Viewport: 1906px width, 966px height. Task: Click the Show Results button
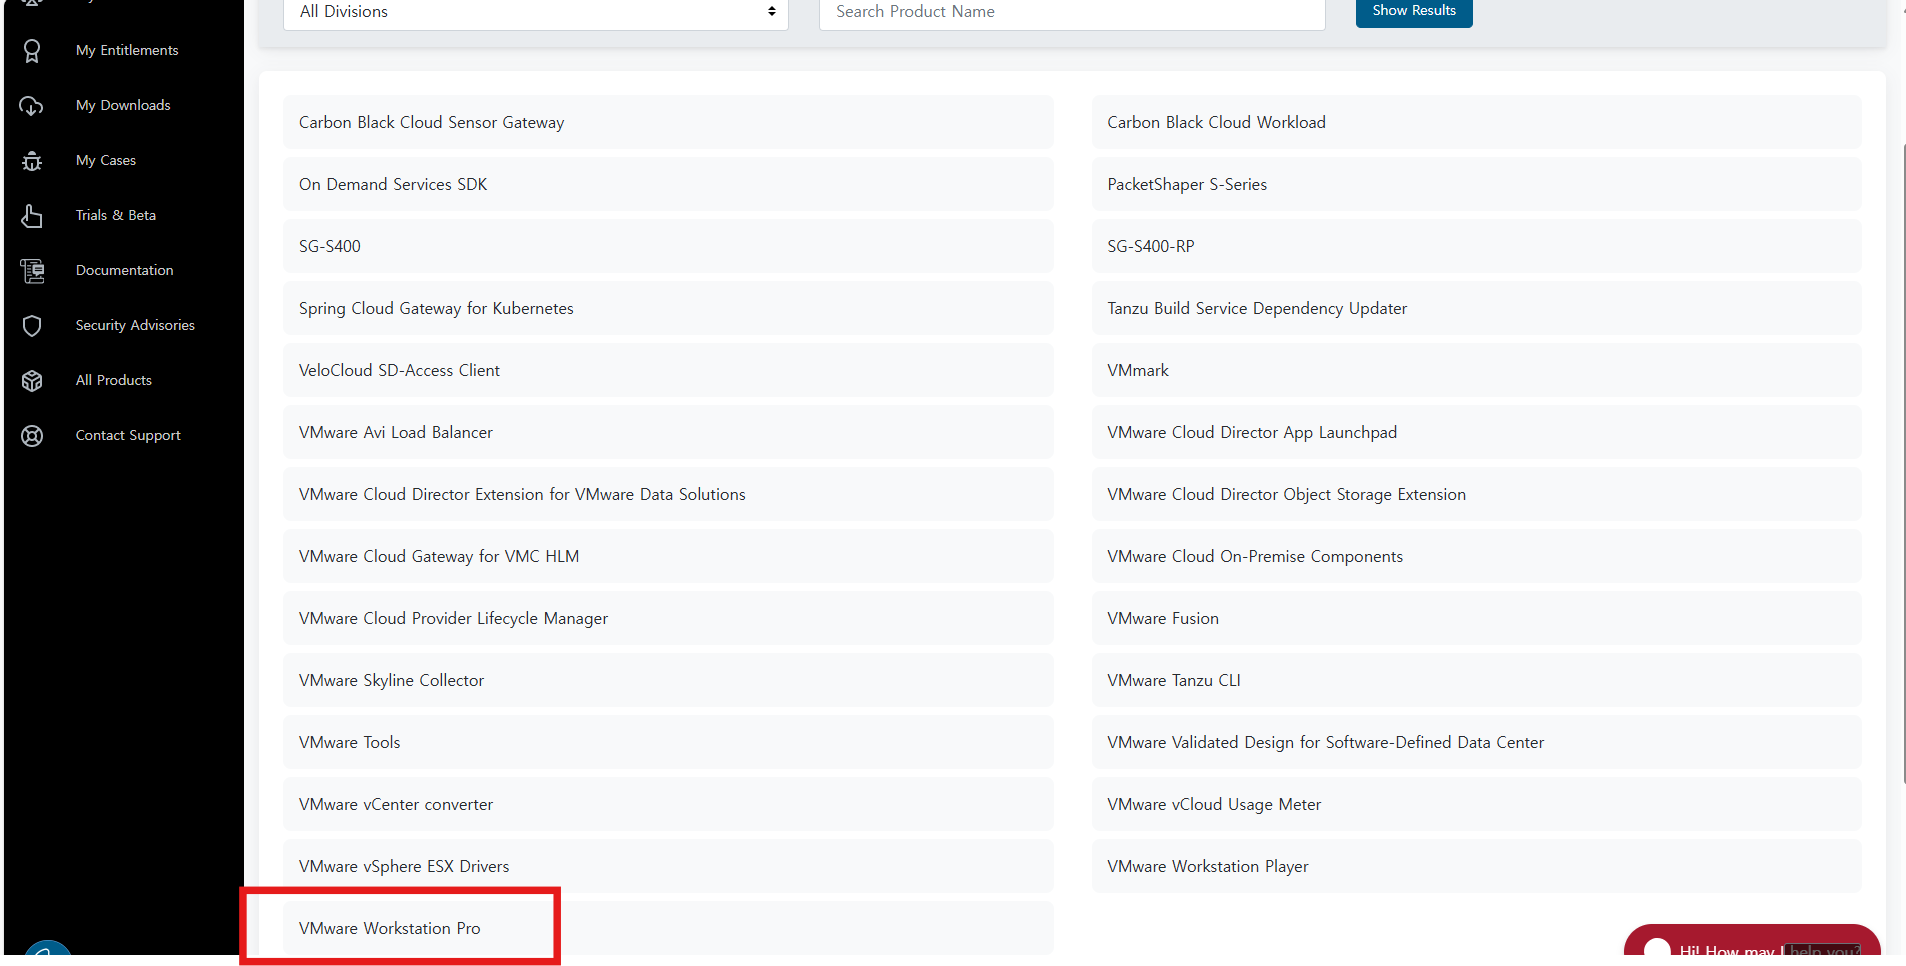click(1414, 11)
